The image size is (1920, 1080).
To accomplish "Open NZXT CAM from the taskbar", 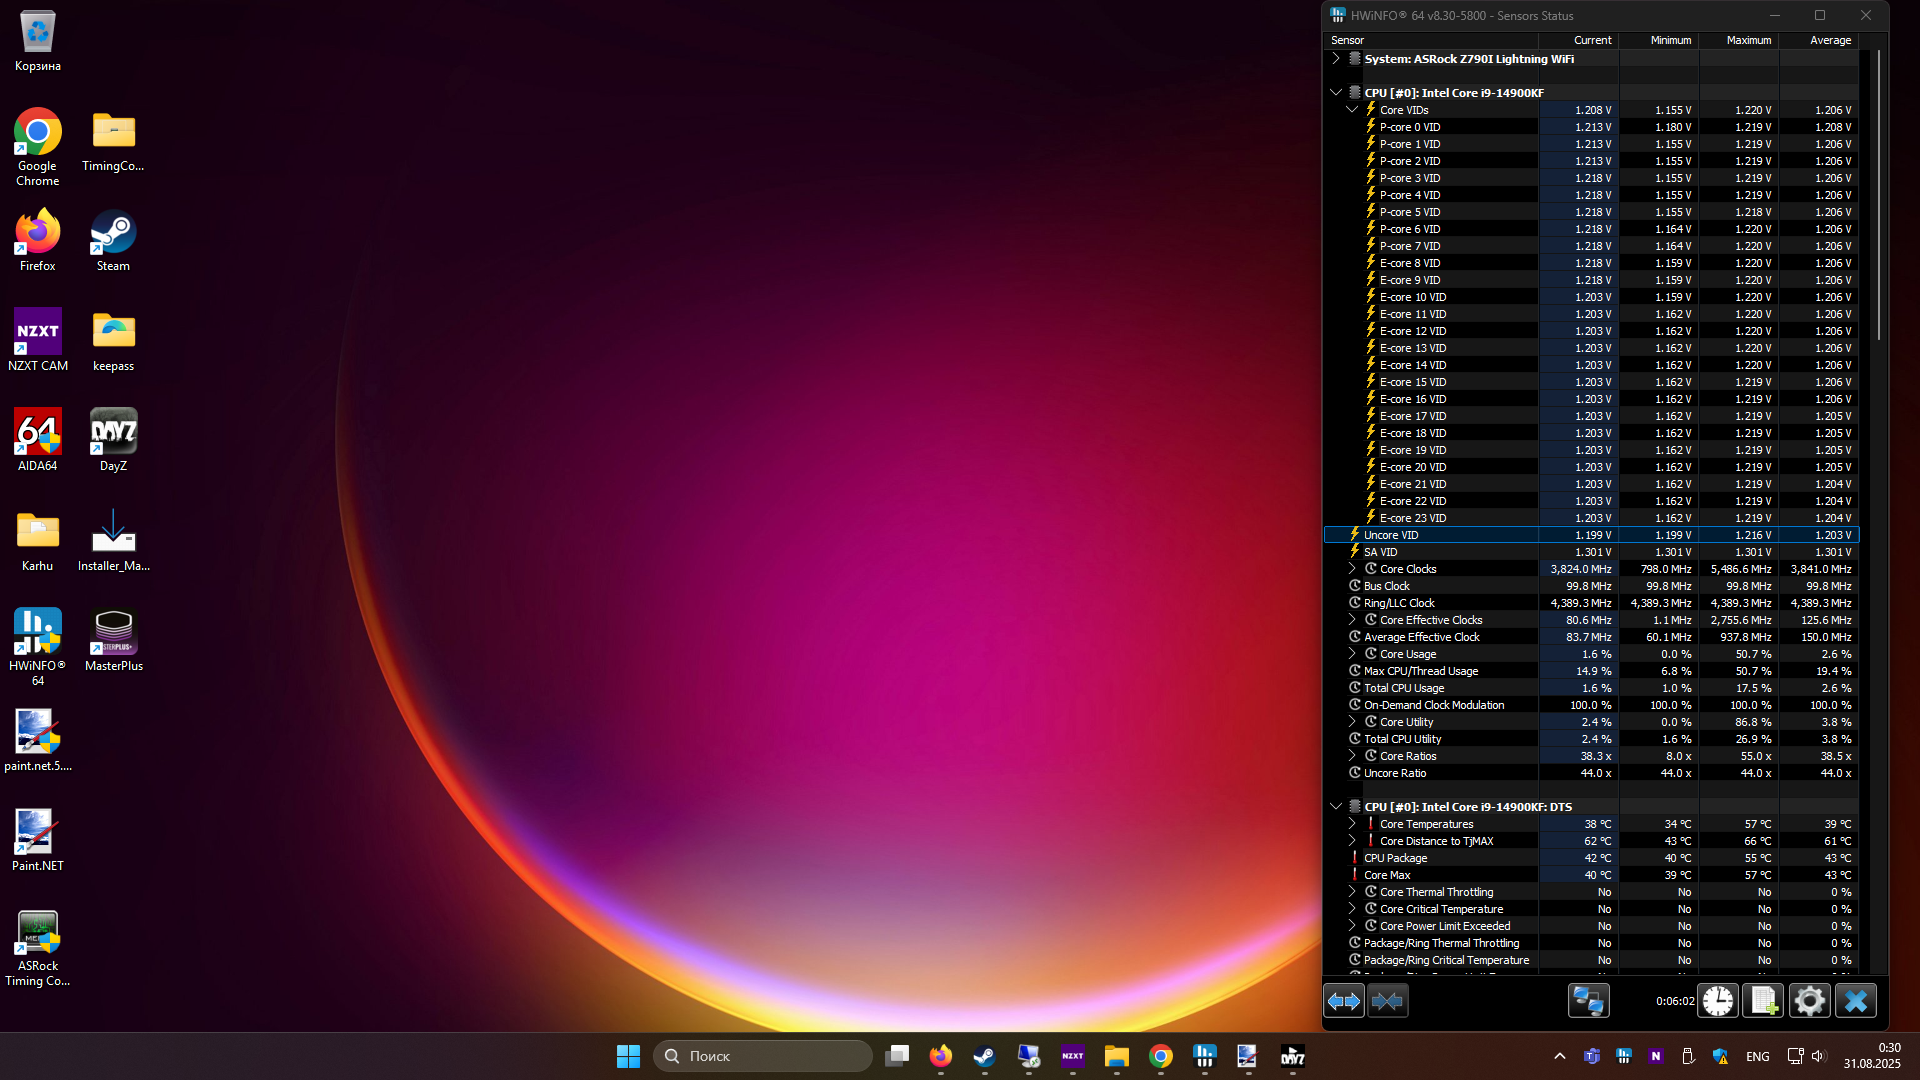I will (1073, 1056).
